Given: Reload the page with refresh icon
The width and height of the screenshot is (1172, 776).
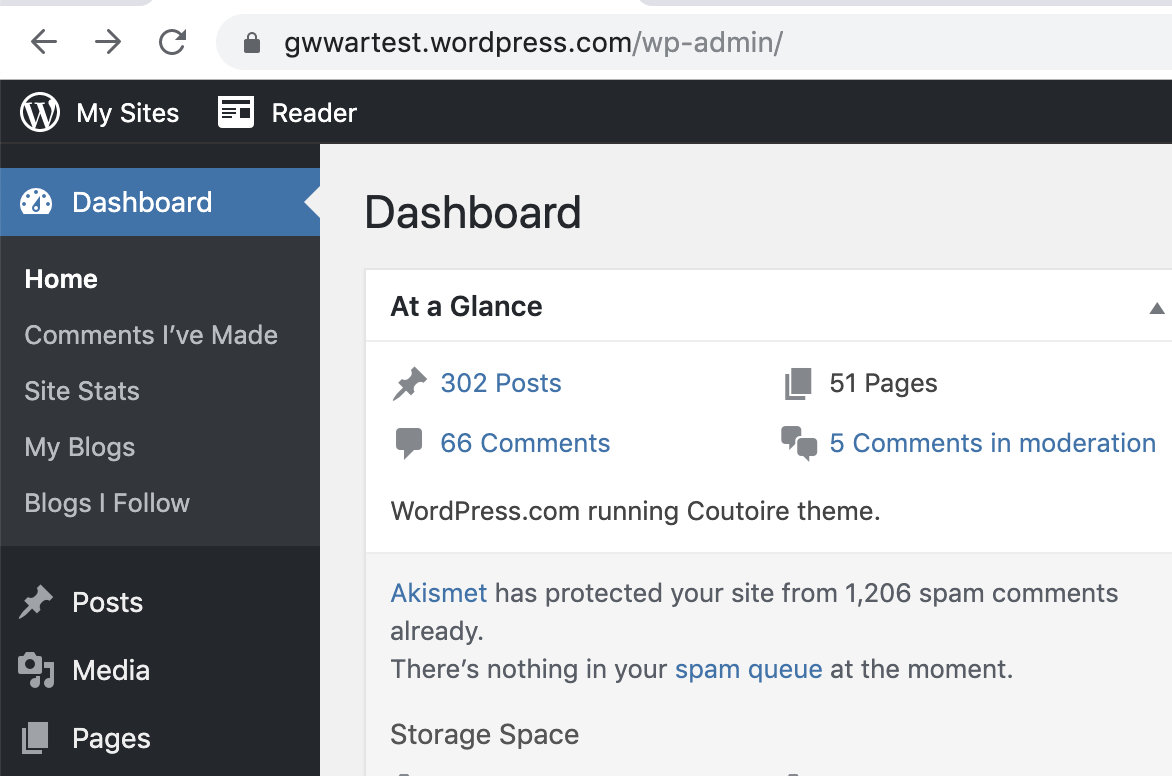Looking at the screenshot, I should (173, 42).
